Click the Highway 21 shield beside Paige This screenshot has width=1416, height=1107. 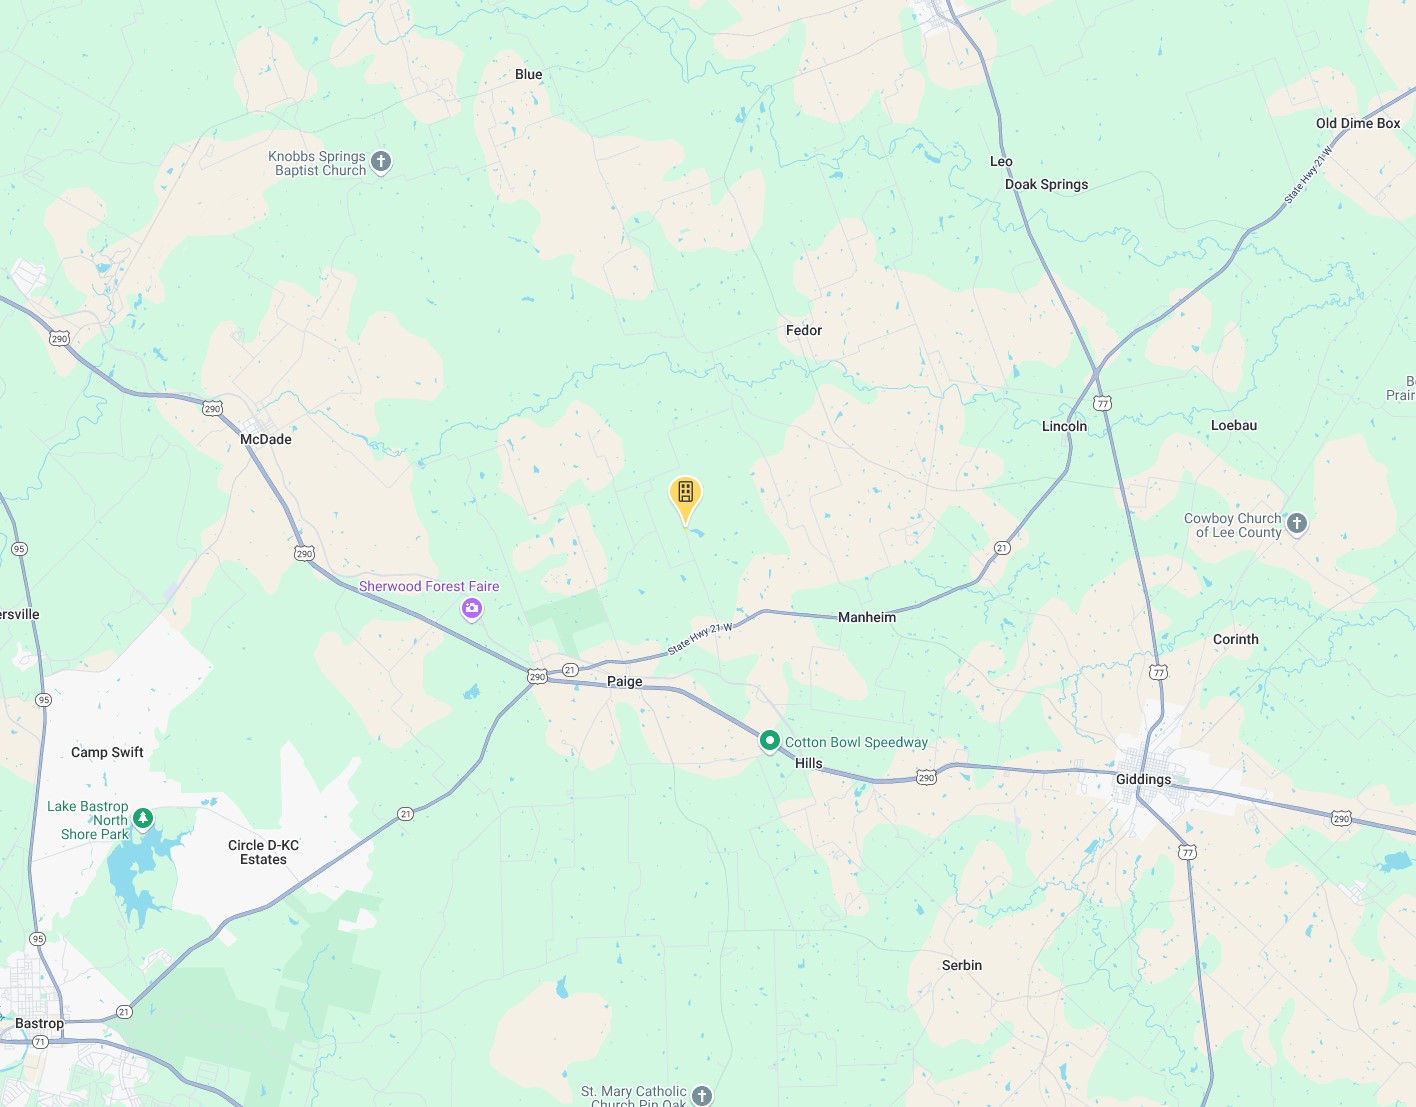point(570,670)
